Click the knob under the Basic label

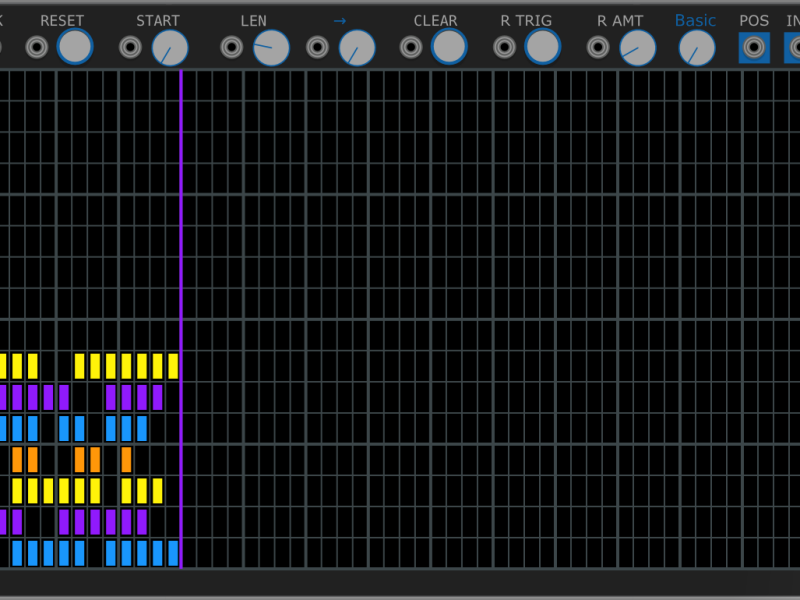(x=696, y=47)
